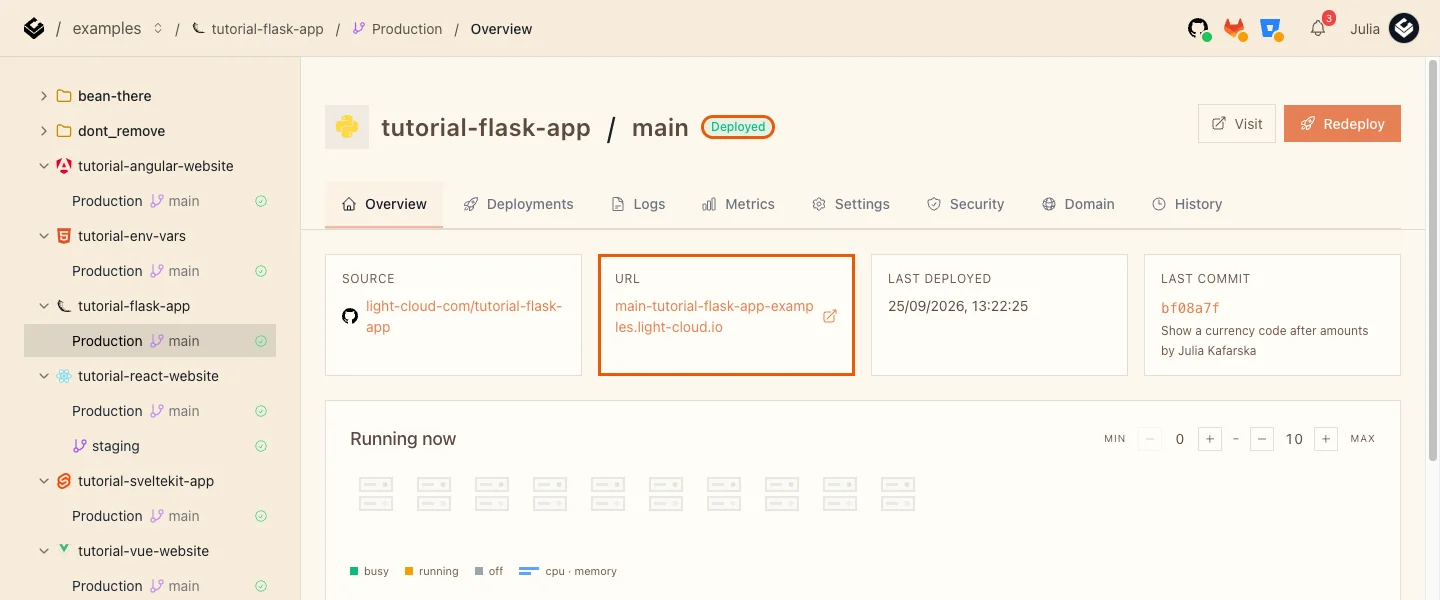The width and height of the screenshot is (1440, 600).
Task: Select the staging environment in sidebar
Action: click(x=150, y=446)
